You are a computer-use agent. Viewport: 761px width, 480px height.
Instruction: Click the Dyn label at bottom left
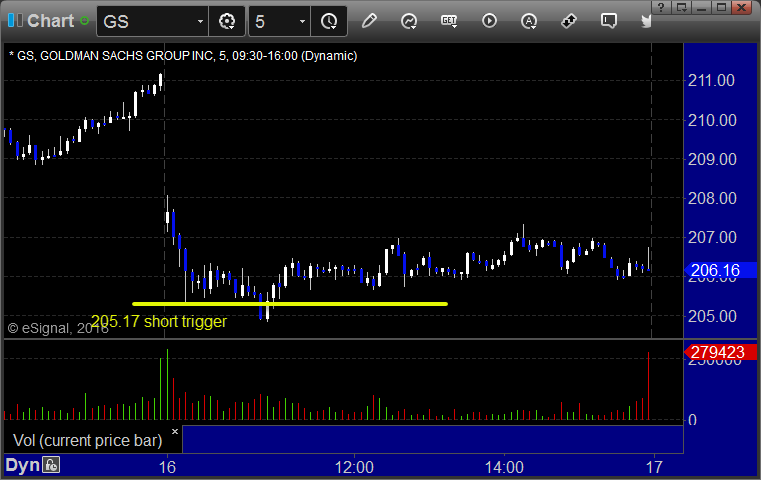(22, 465)
